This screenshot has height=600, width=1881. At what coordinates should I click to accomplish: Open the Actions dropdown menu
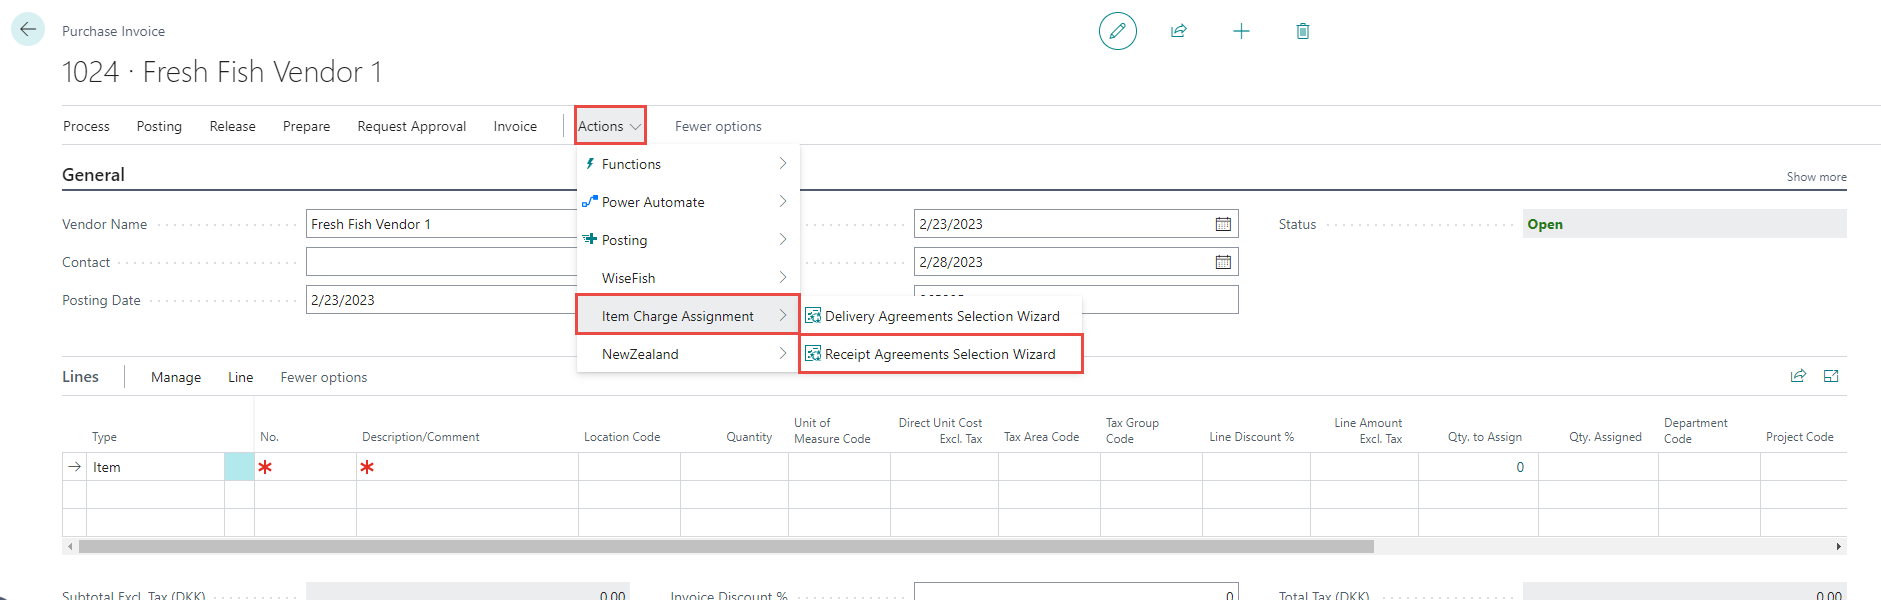tap(609, 126)
